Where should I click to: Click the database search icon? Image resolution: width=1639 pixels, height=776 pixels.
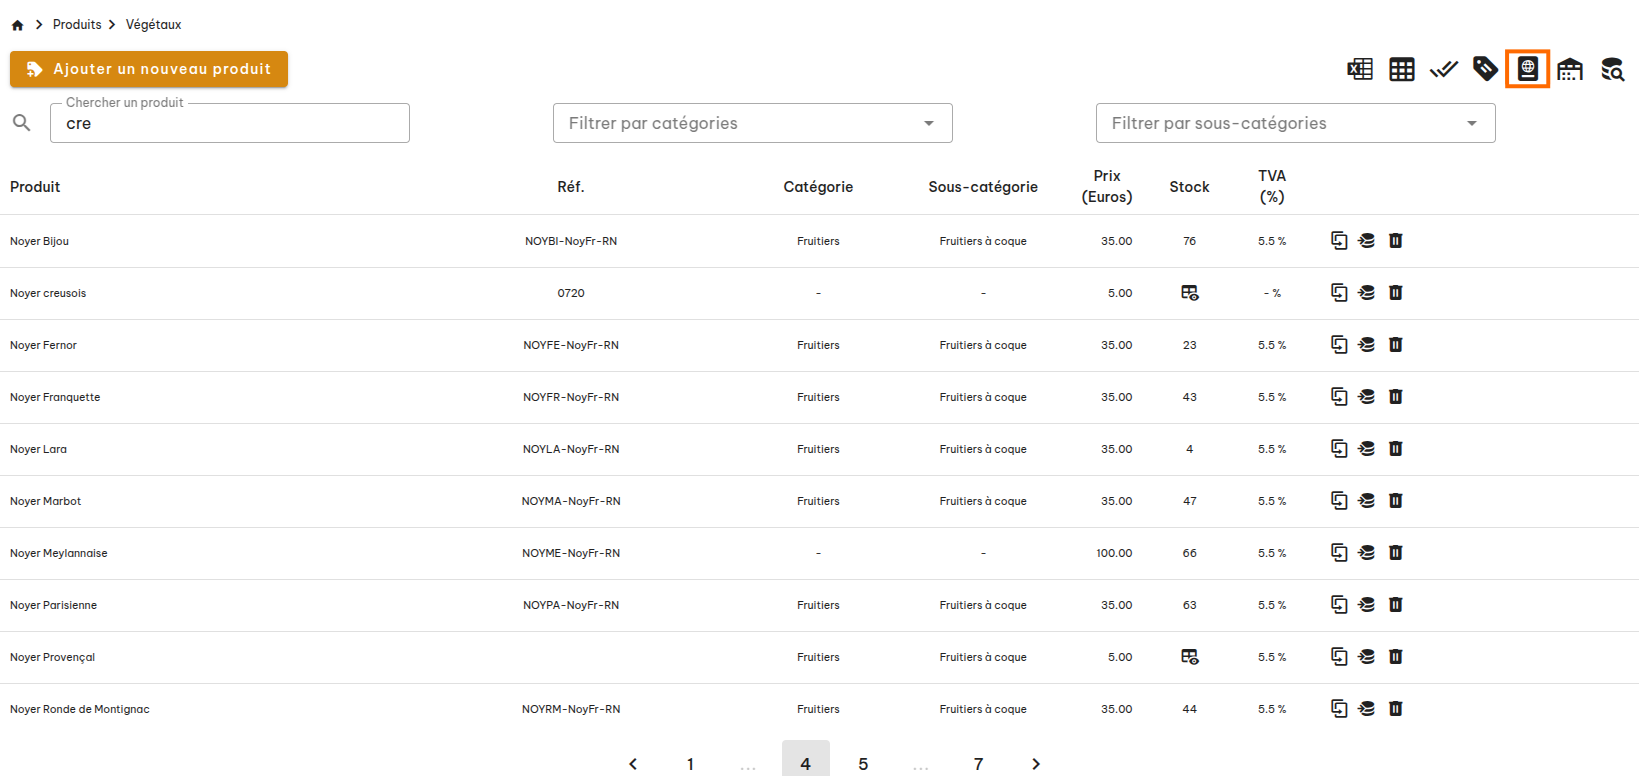pos(1612,69)
